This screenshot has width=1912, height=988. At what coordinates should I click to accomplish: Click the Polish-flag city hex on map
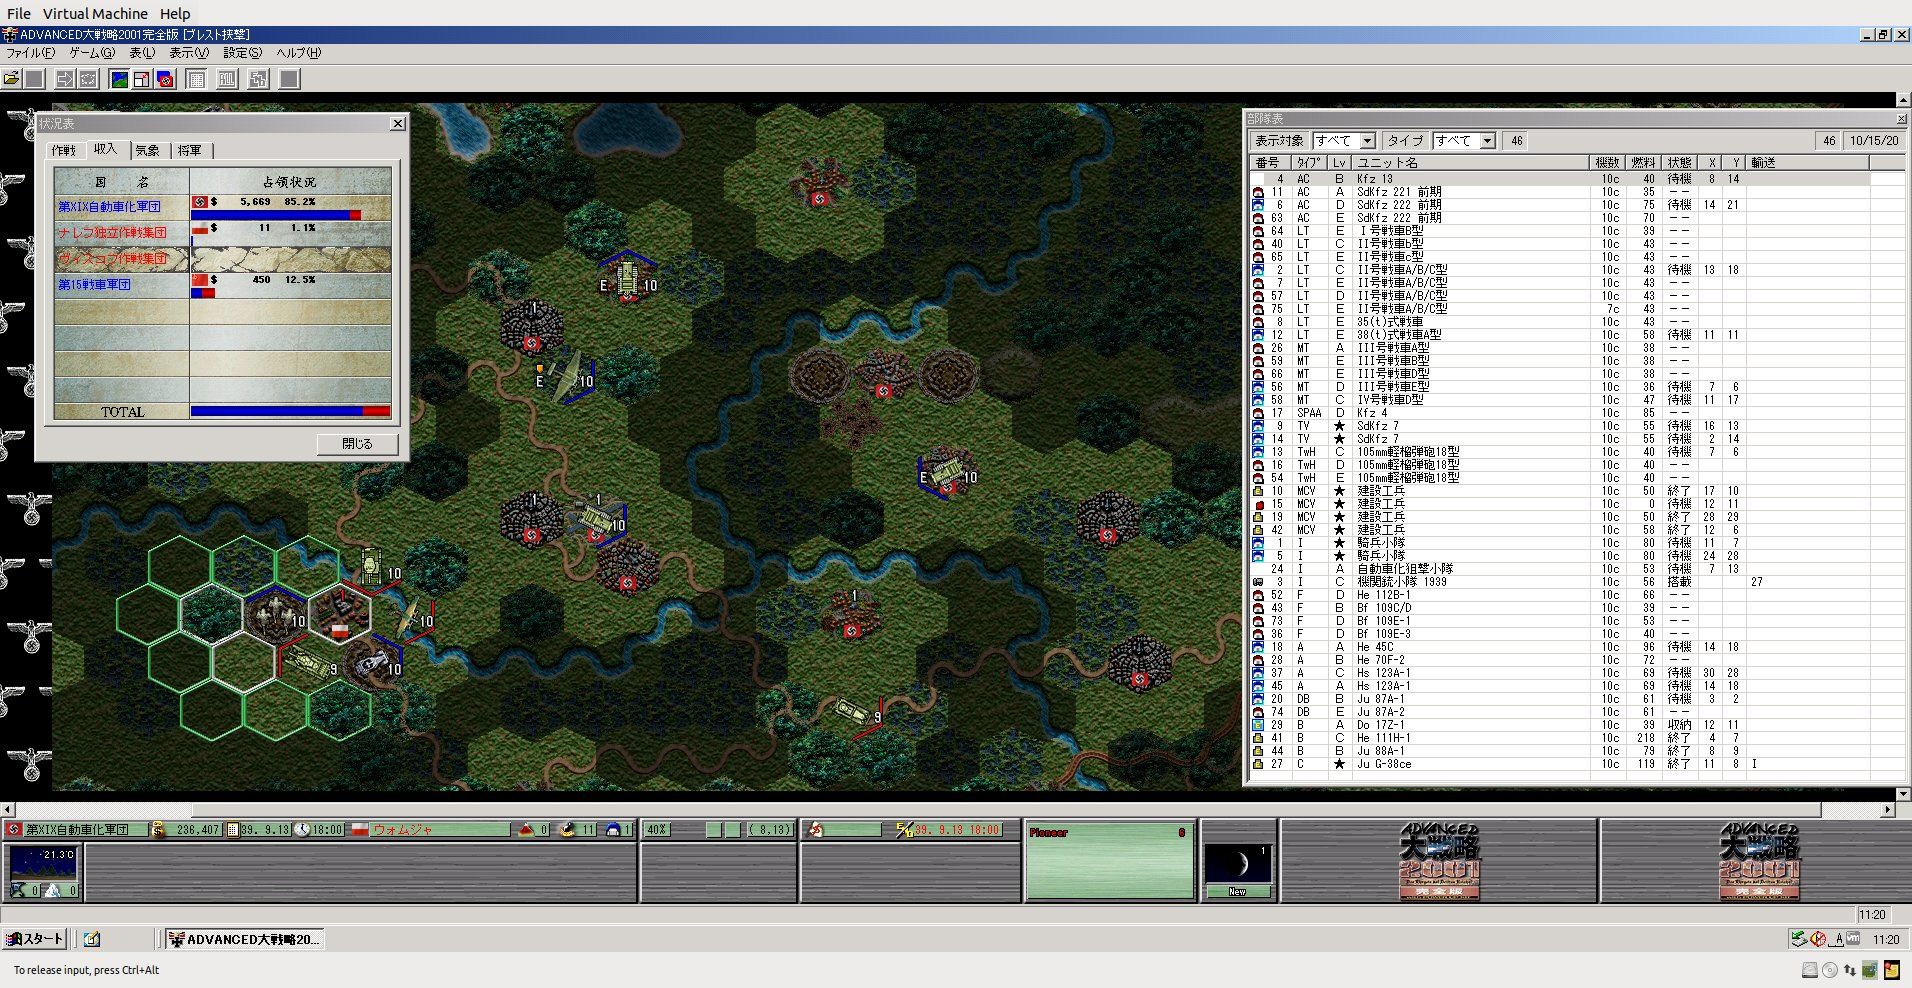click(x=340, y=614)
